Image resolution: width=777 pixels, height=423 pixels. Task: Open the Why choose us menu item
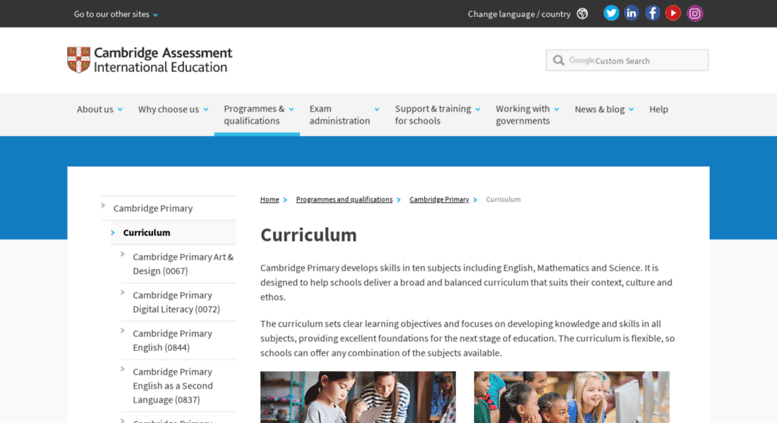tap(168, 109)
